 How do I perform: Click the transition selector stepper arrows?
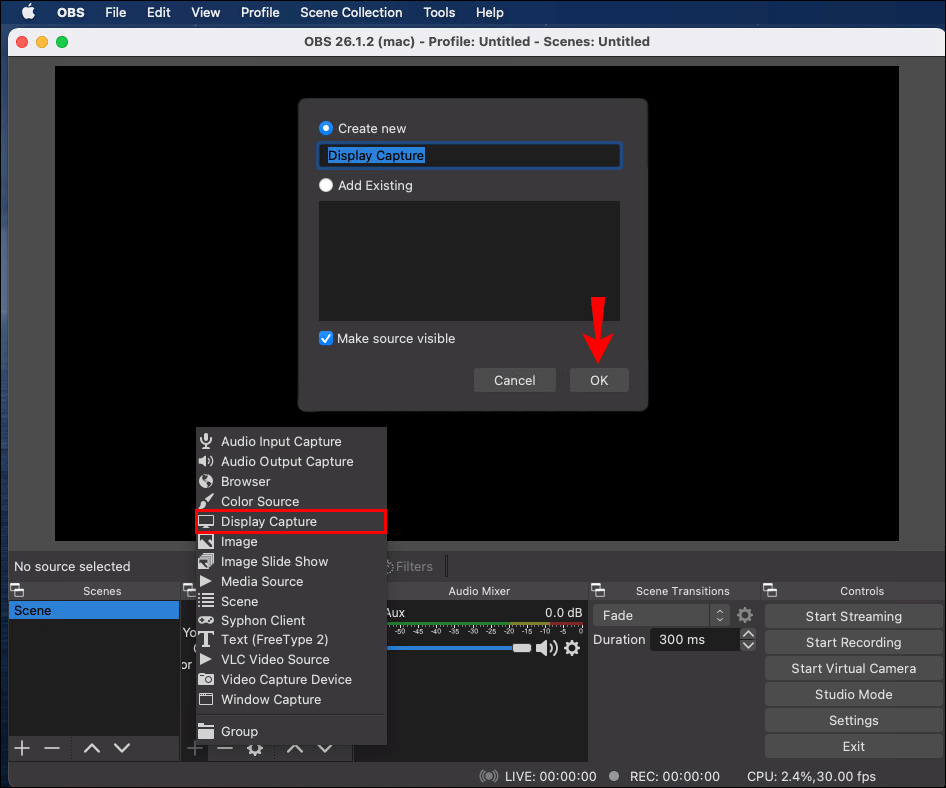pos(719,615)
